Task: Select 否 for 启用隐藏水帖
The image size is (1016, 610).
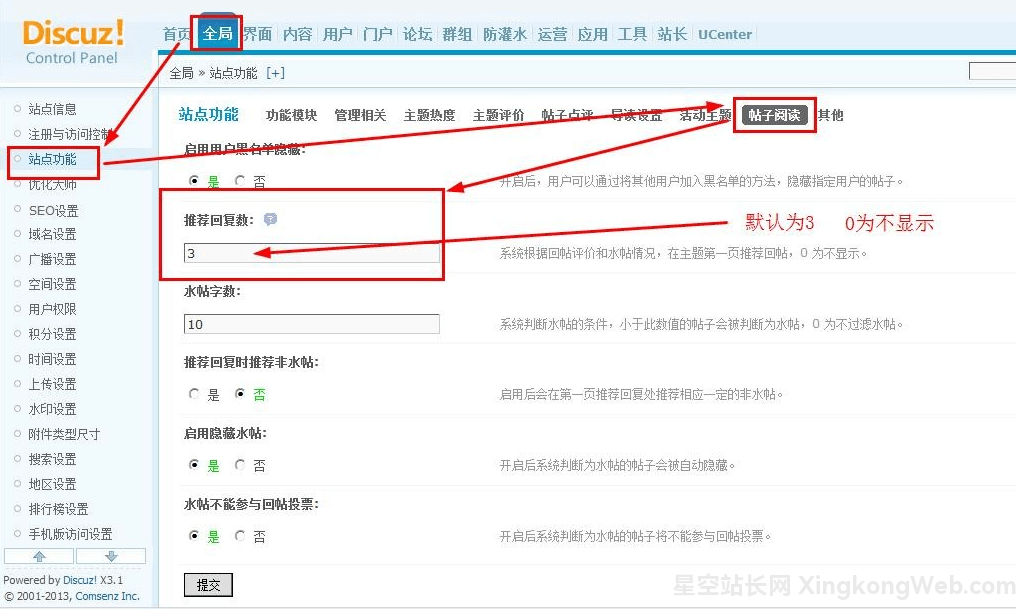Action: tap(238, 465)
